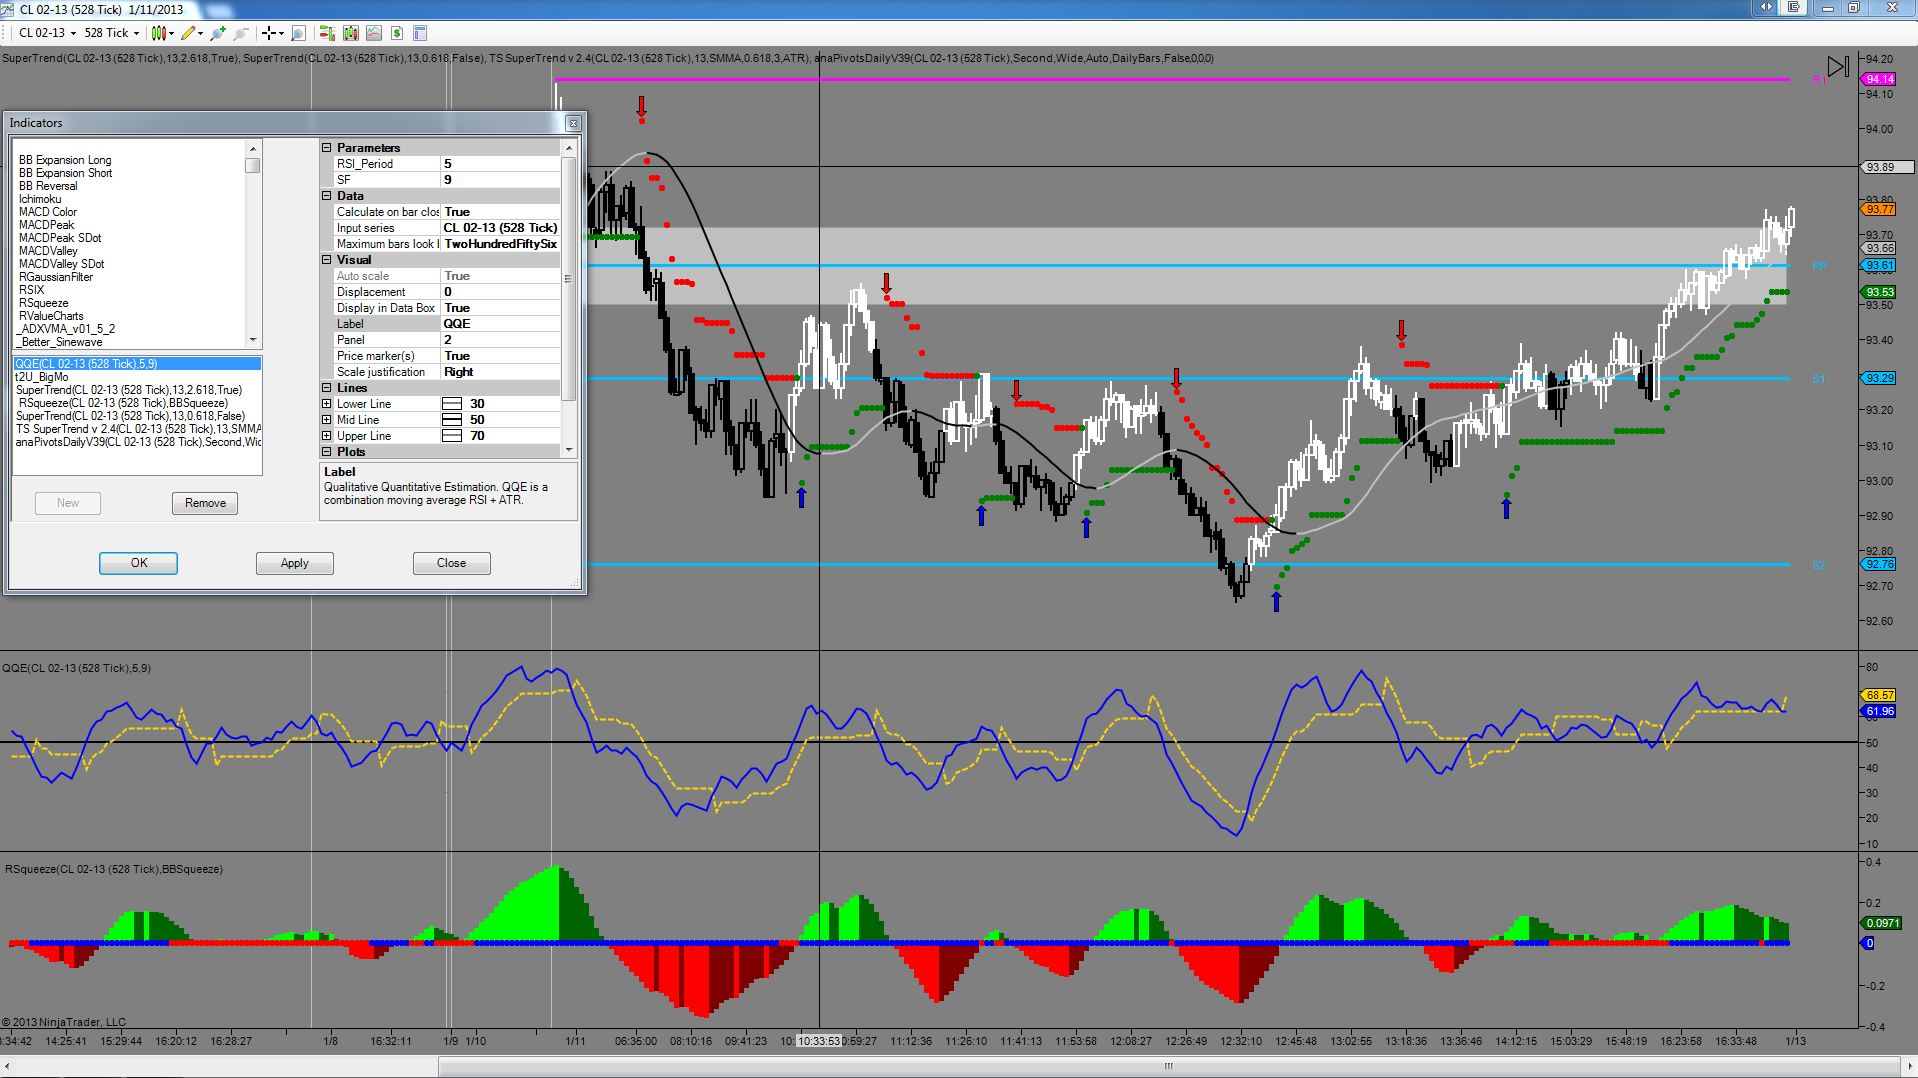Click the Mid Line style swatch

pos(452,420)
